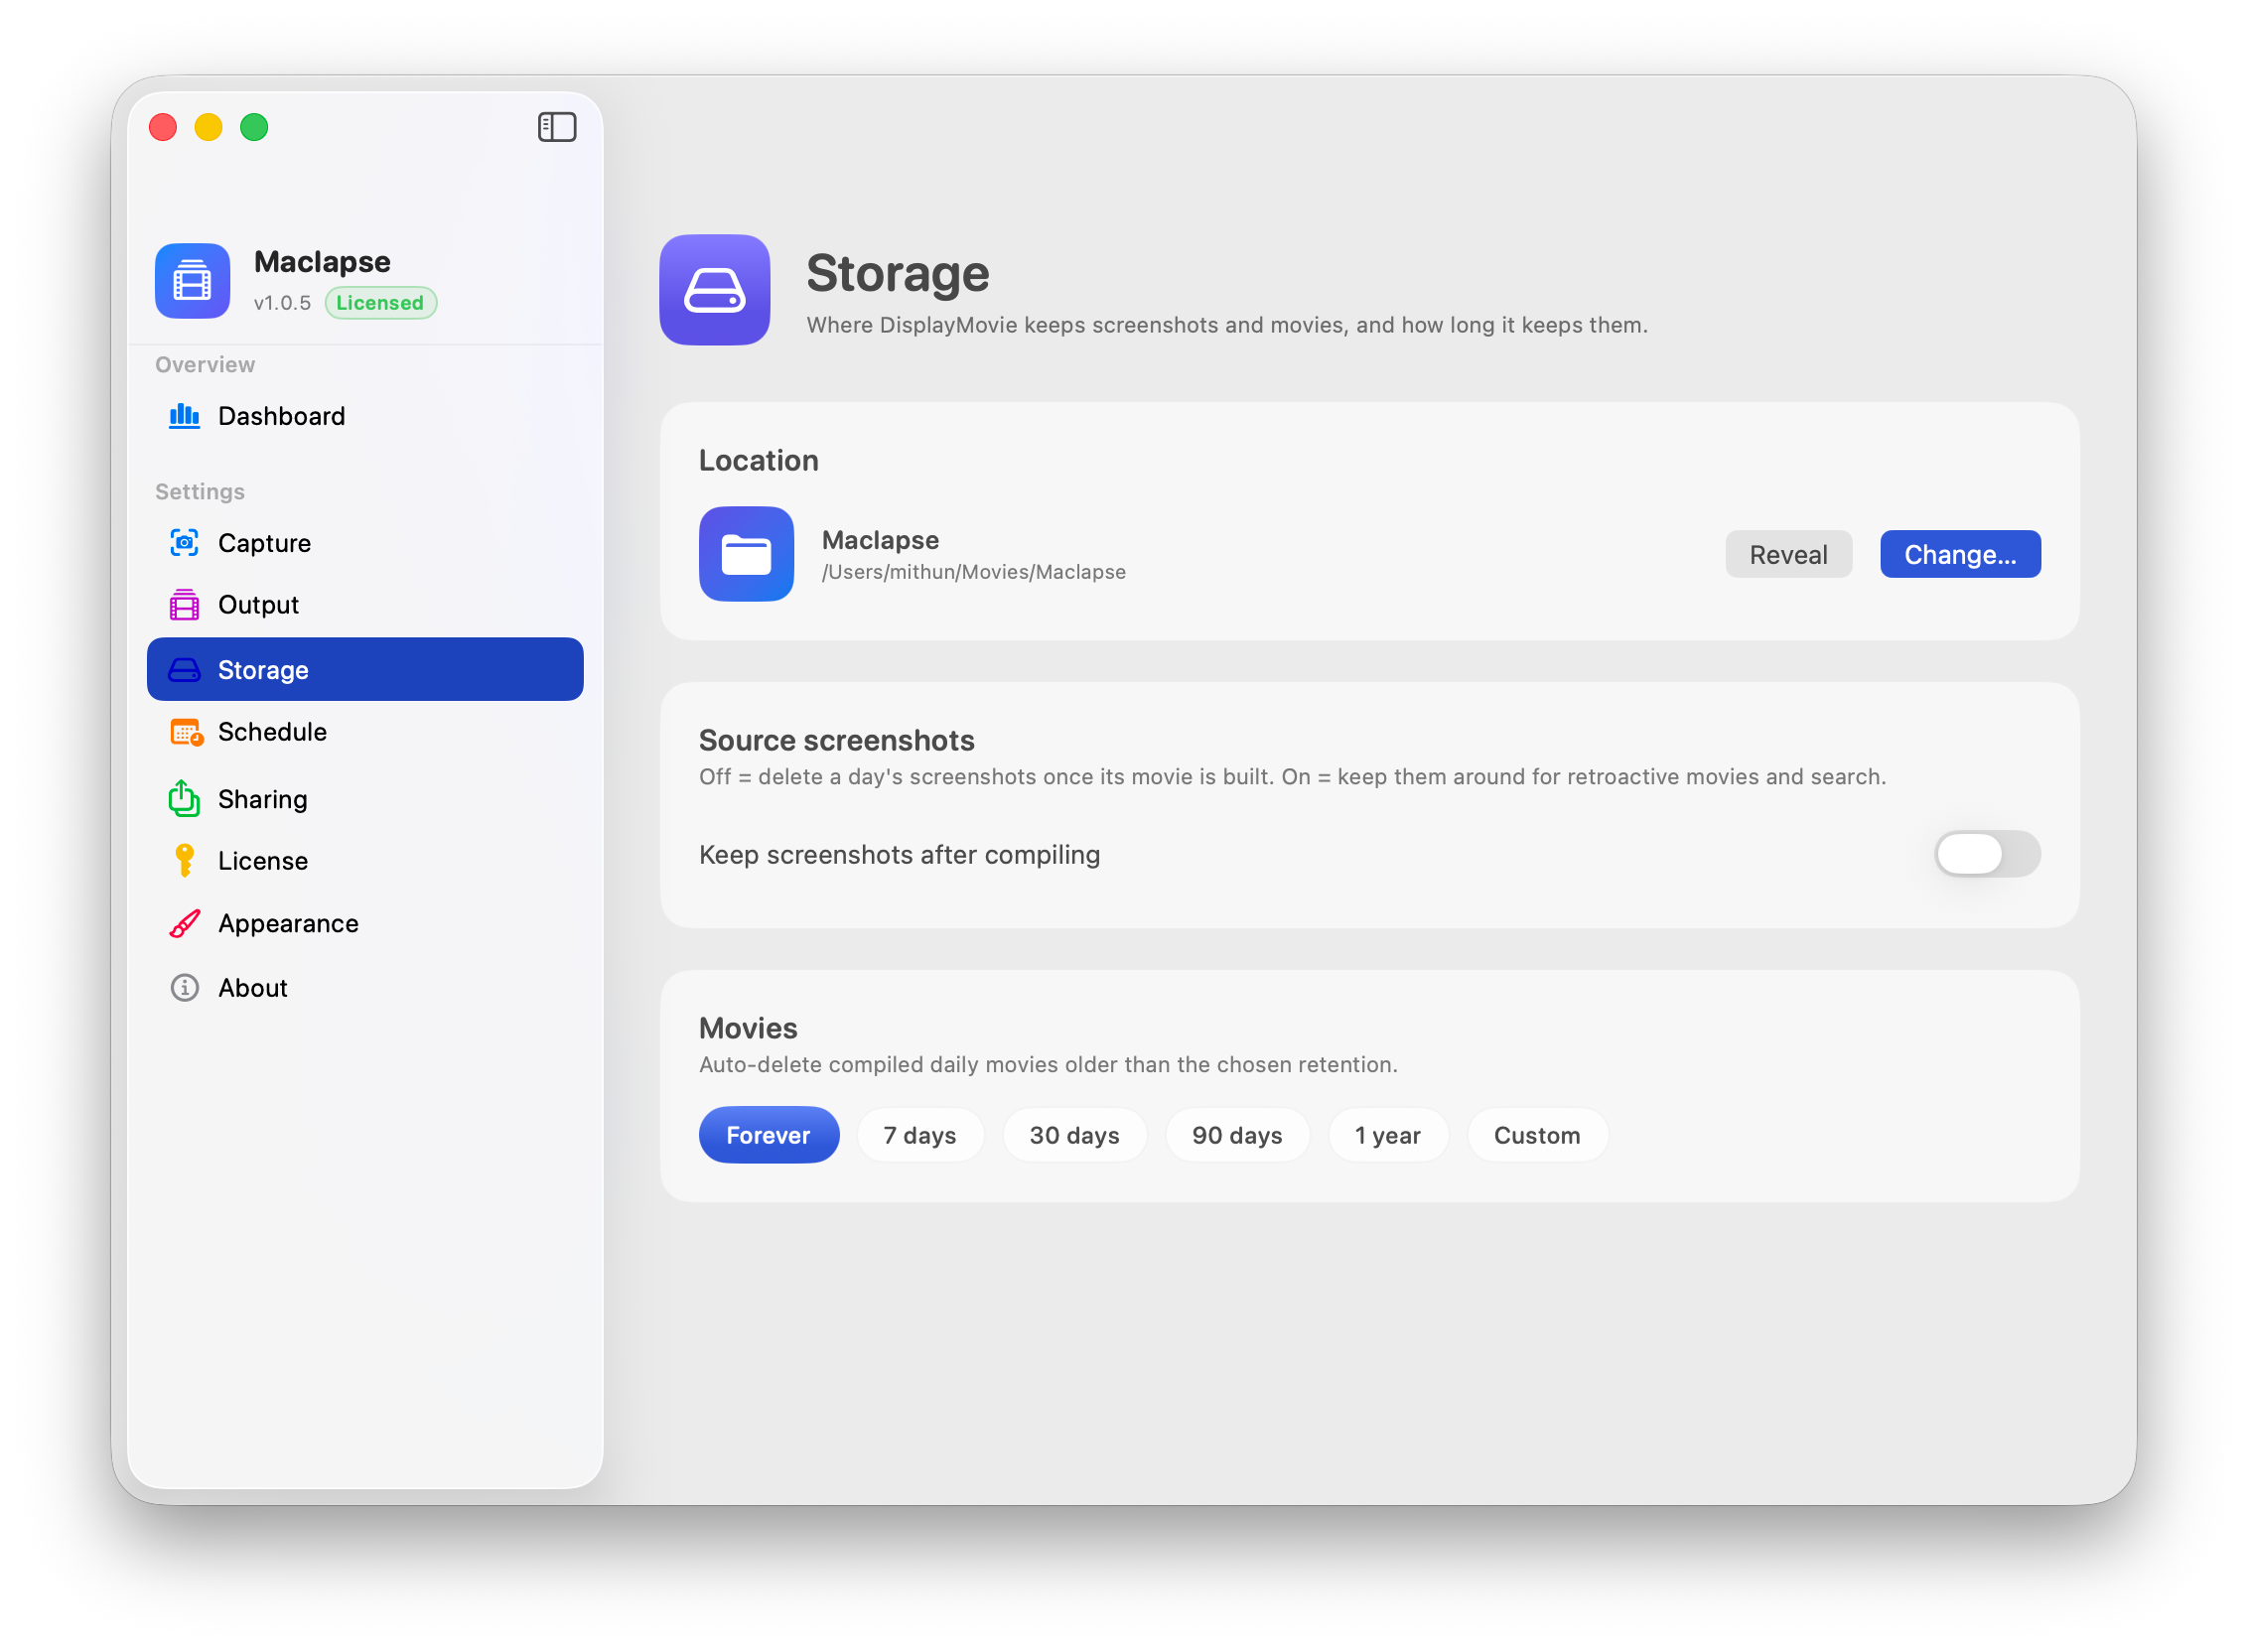The width and height of the screenshot is (2248, 1652).
Task: Click the Location section heading
Action: coord(759,460)
